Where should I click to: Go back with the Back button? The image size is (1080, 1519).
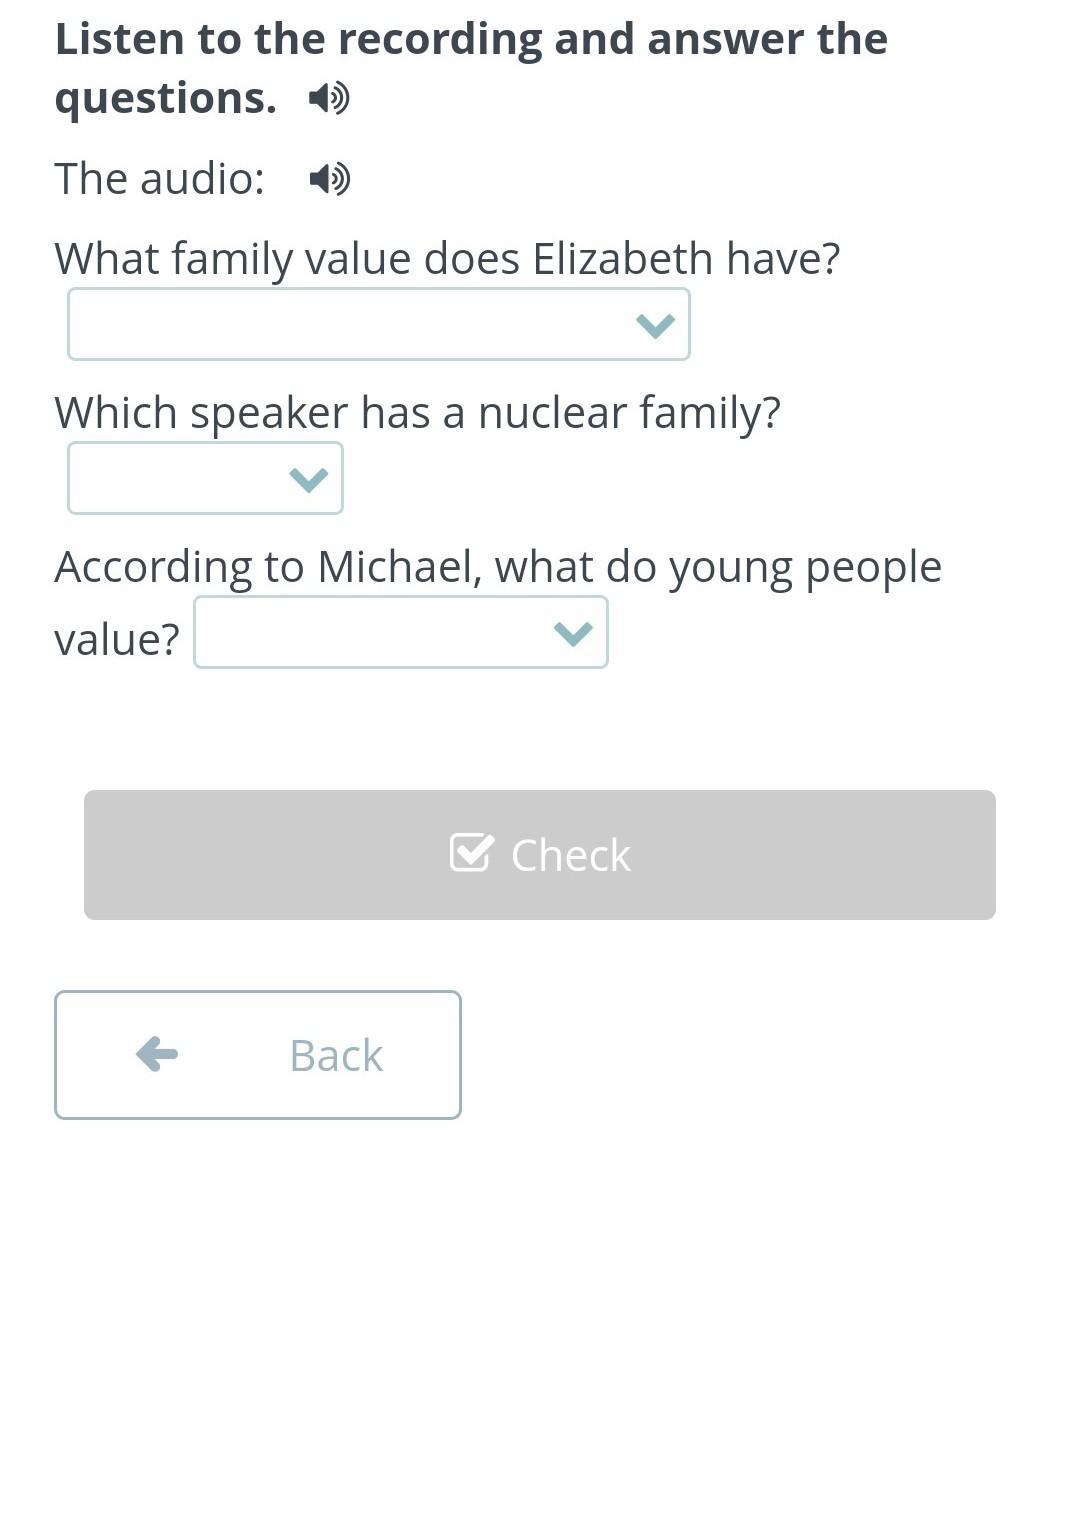pyautogui.click(x=258, y=1054)
